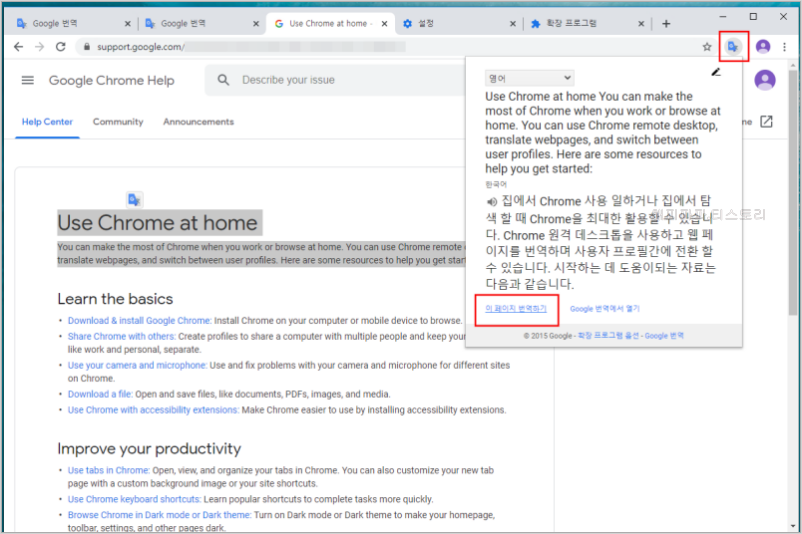Select the Announcements tab

coord(198,122)
